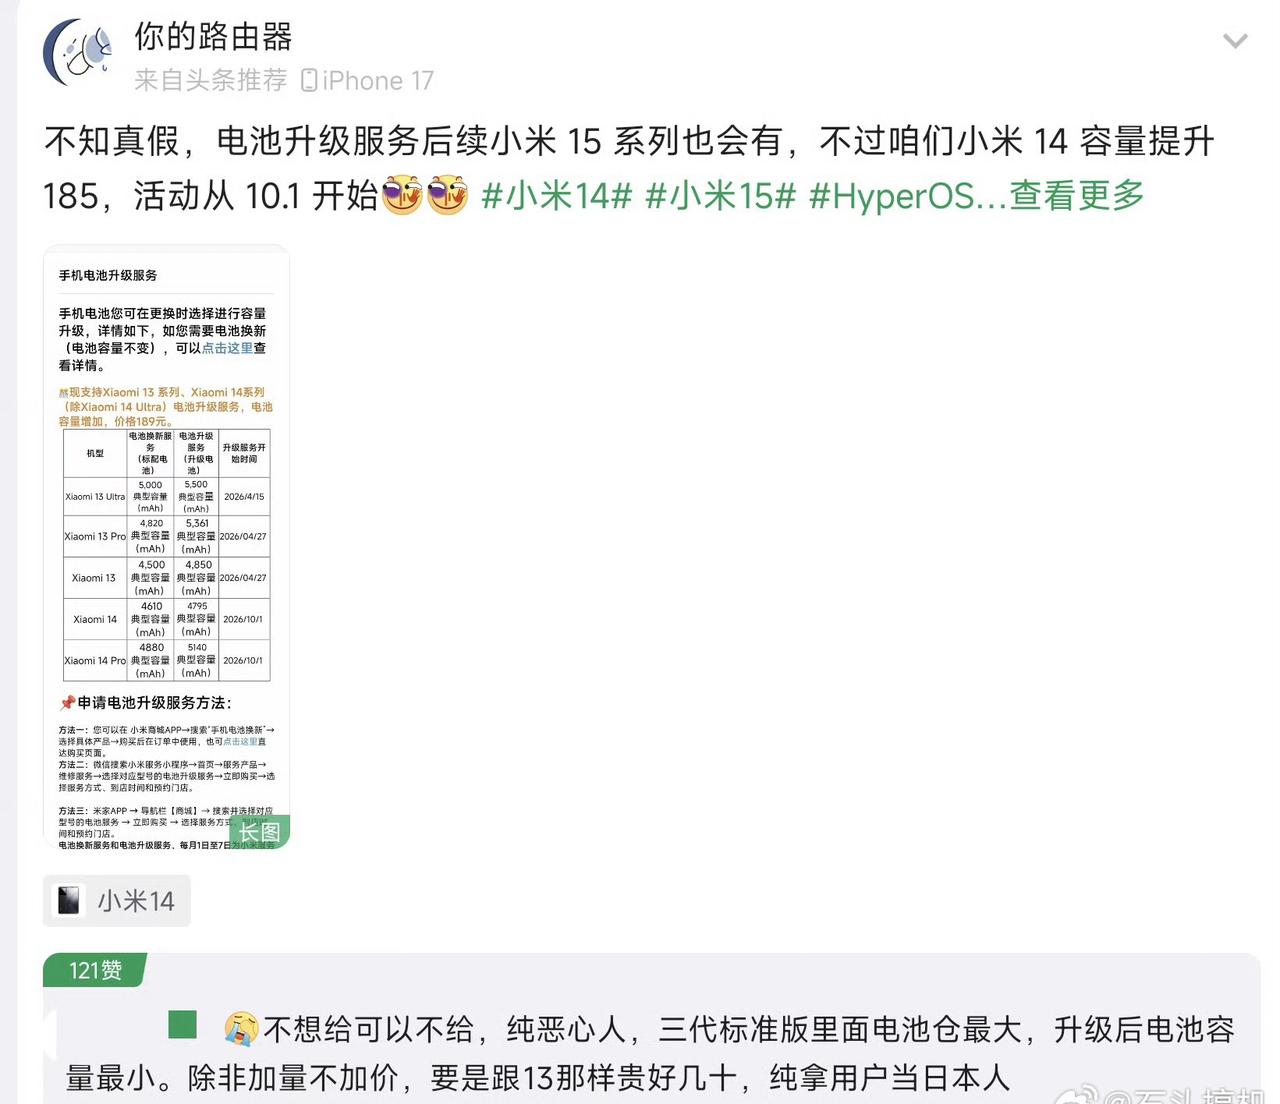Tap the iPhone 17 device label
The image size is (1280, 1104).
click(378, 80)
